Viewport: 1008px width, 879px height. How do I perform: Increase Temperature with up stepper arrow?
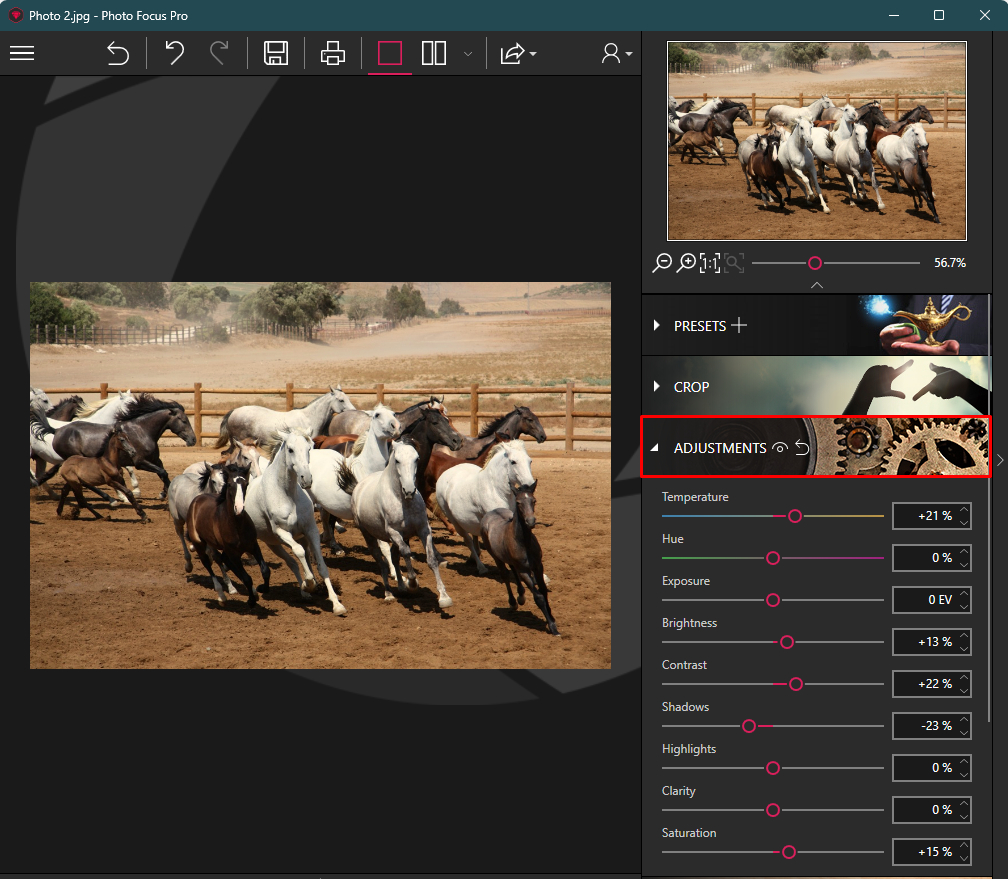pos(964,509)
